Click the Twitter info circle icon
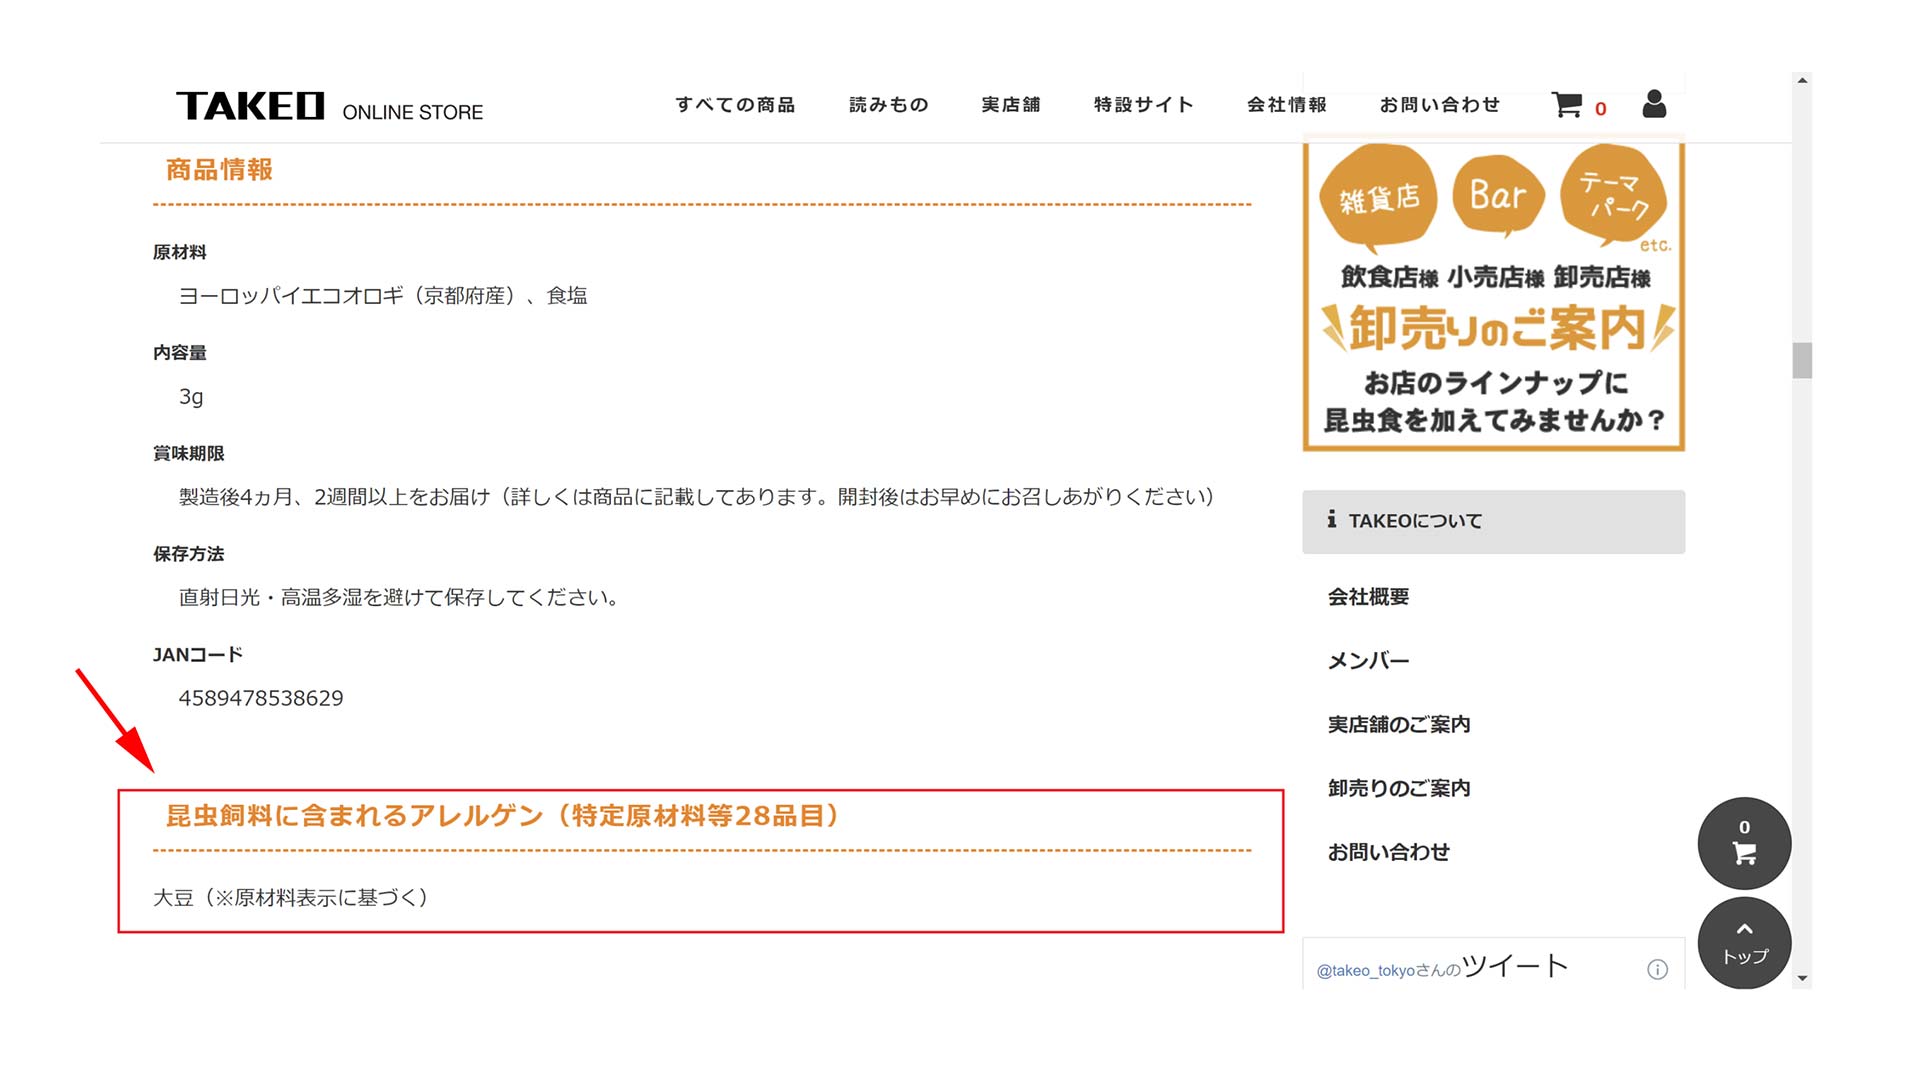Viewport: 1920px width, 1080px height. coord(1657,969)
